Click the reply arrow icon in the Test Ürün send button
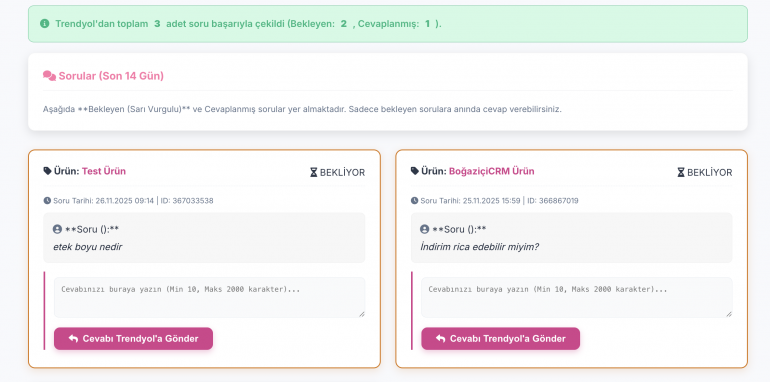Viewport: 770px width, 382px height. pos(73,339)
